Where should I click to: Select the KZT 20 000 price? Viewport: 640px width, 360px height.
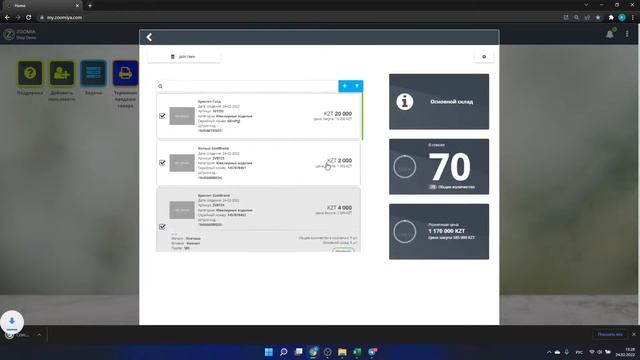[x=338, y=114]
